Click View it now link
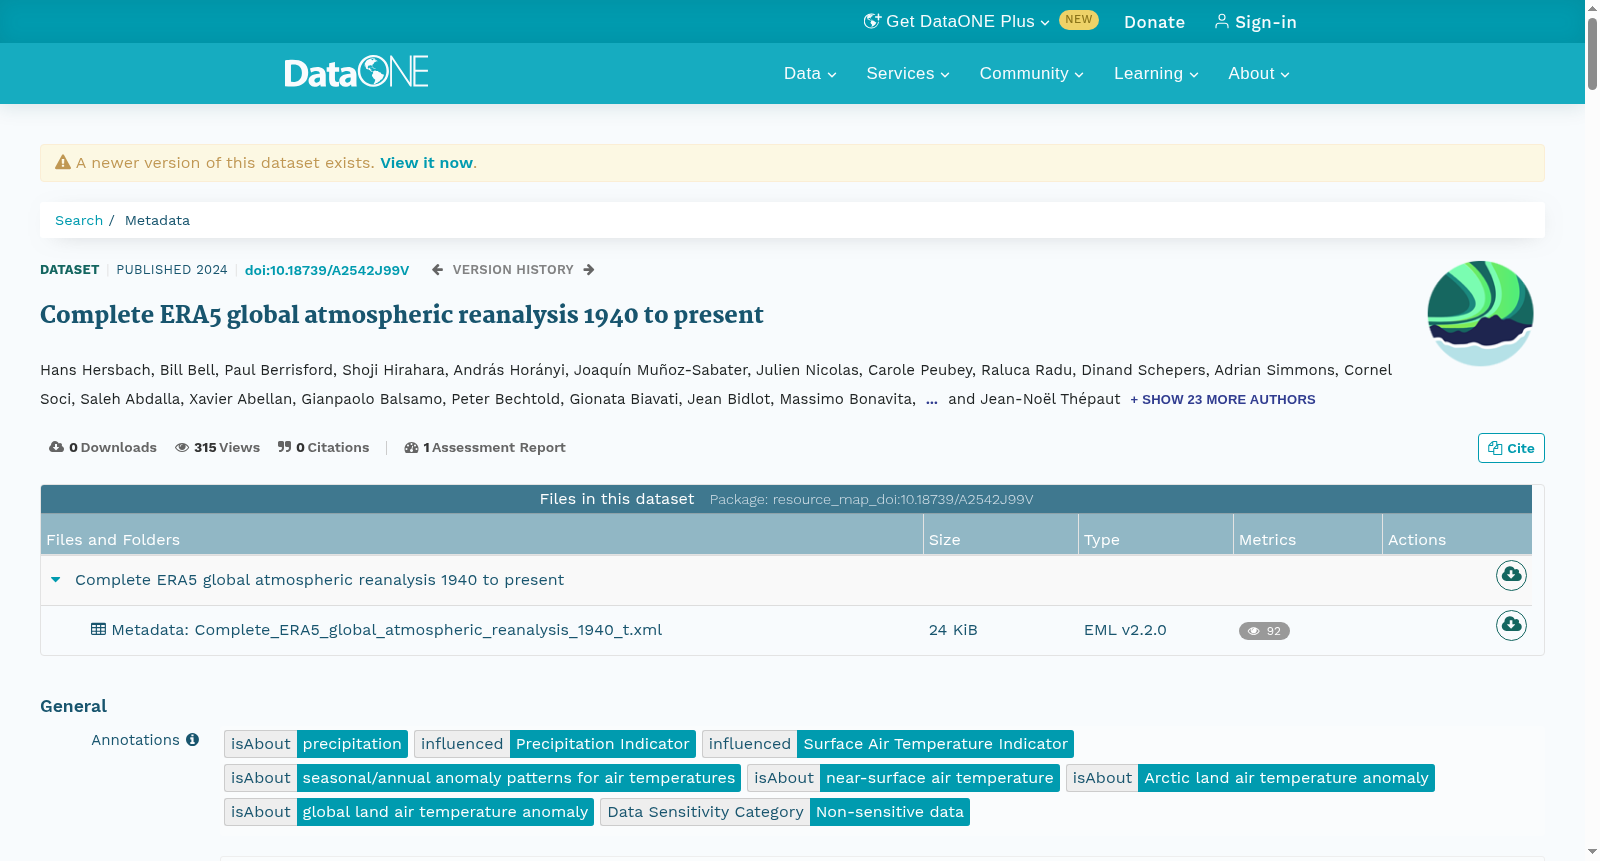 click(426, 163)
